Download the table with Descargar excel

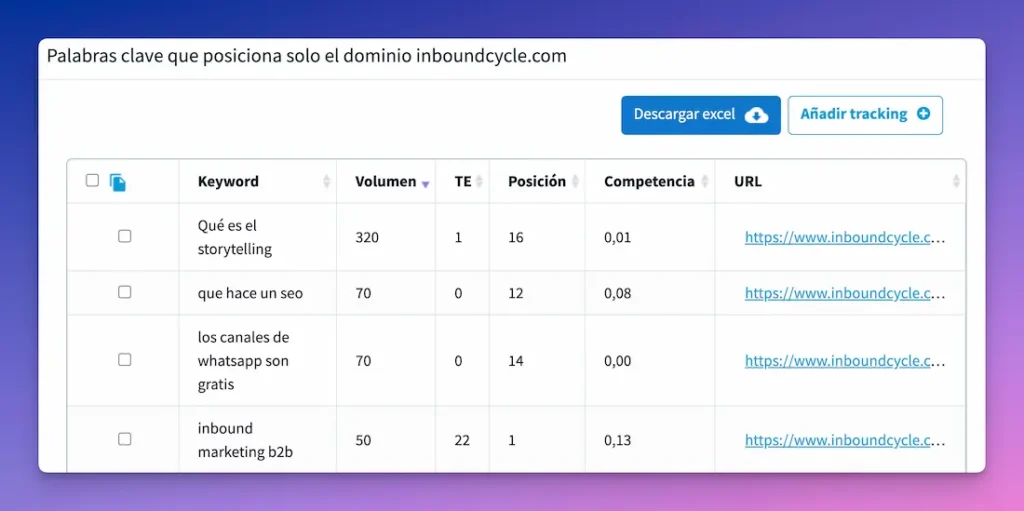[701, 115]
